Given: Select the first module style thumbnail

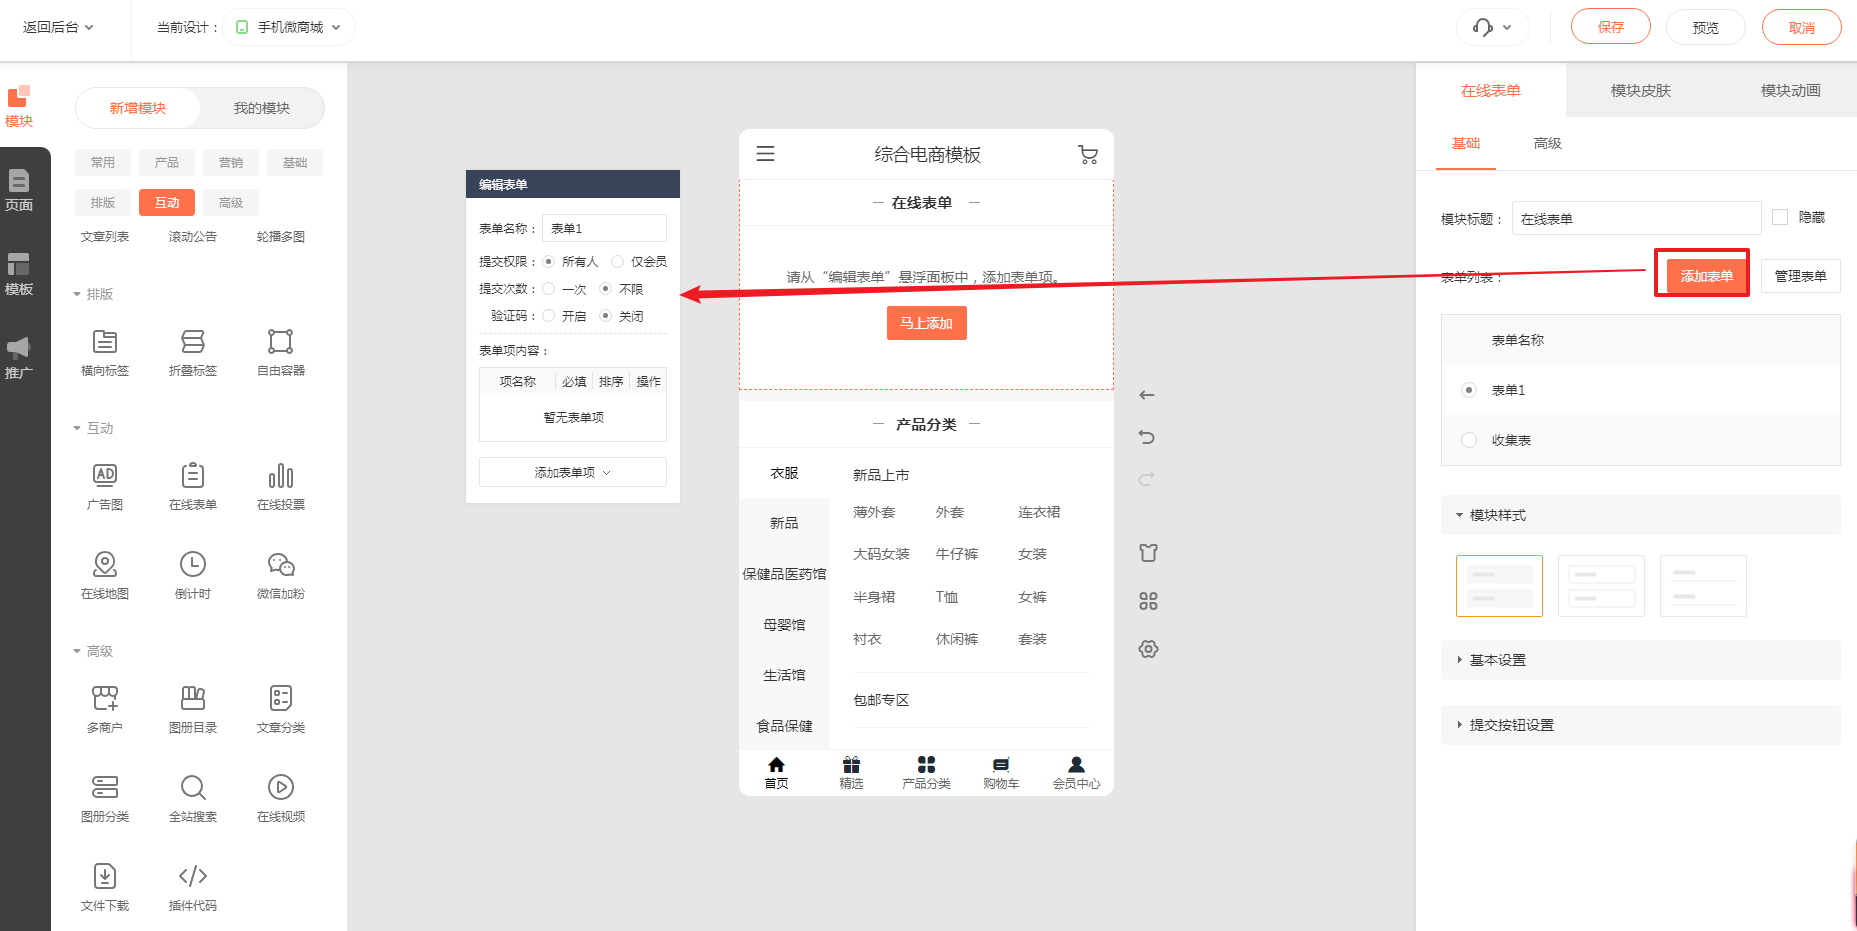Looking at the screenshot, I should click(1499, 586).
